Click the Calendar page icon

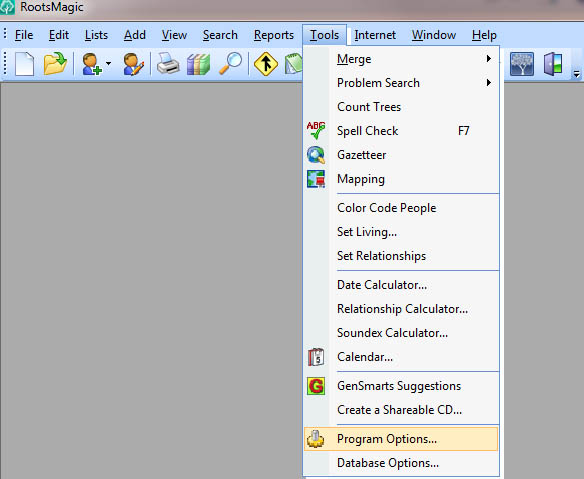[316, 357]
